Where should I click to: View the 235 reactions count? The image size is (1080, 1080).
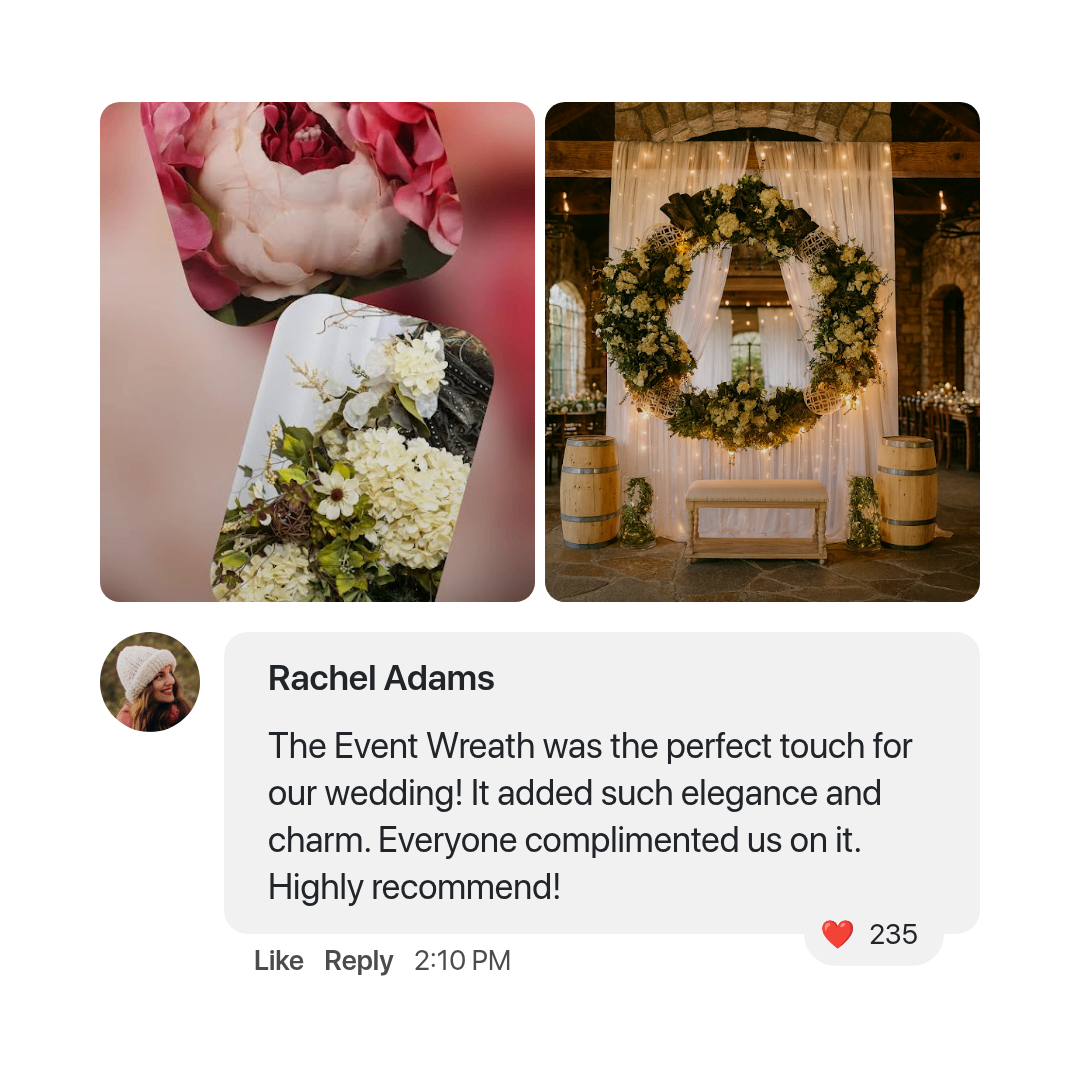pyautogui.click(x=893, y=935)
